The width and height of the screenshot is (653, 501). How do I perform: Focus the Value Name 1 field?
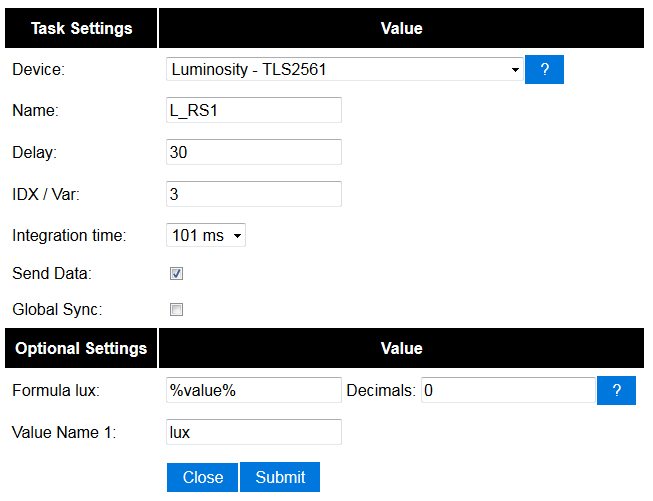(254, 432)
